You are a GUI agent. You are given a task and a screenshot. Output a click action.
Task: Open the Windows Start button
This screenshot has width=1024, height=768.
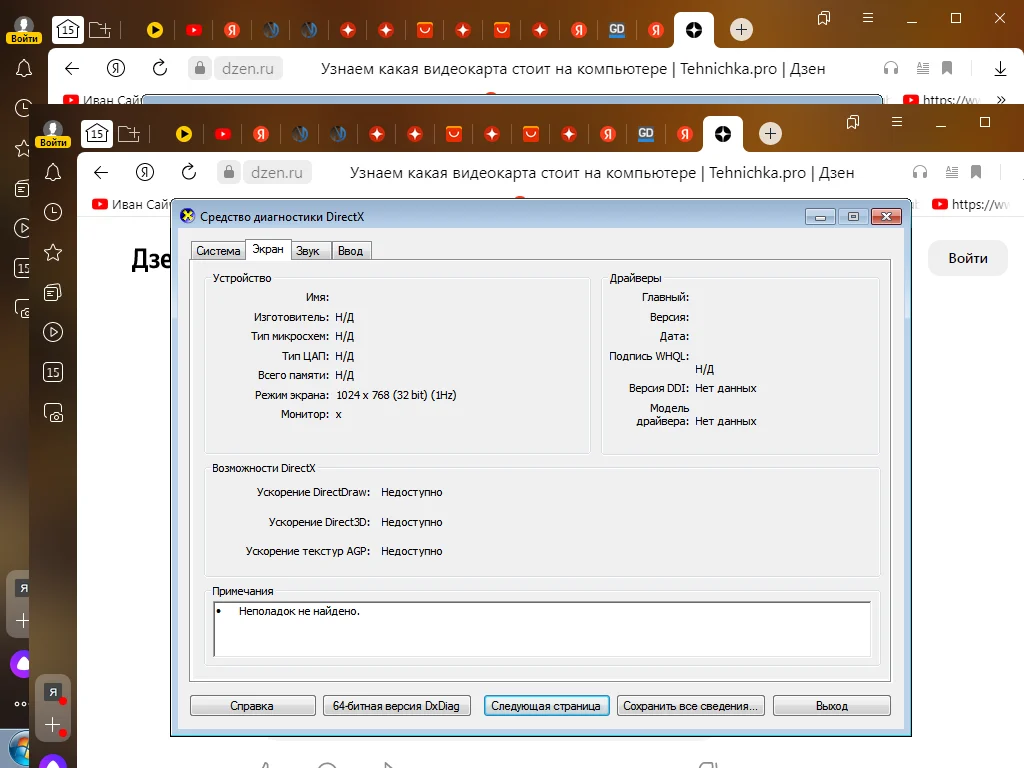[20, 748]
